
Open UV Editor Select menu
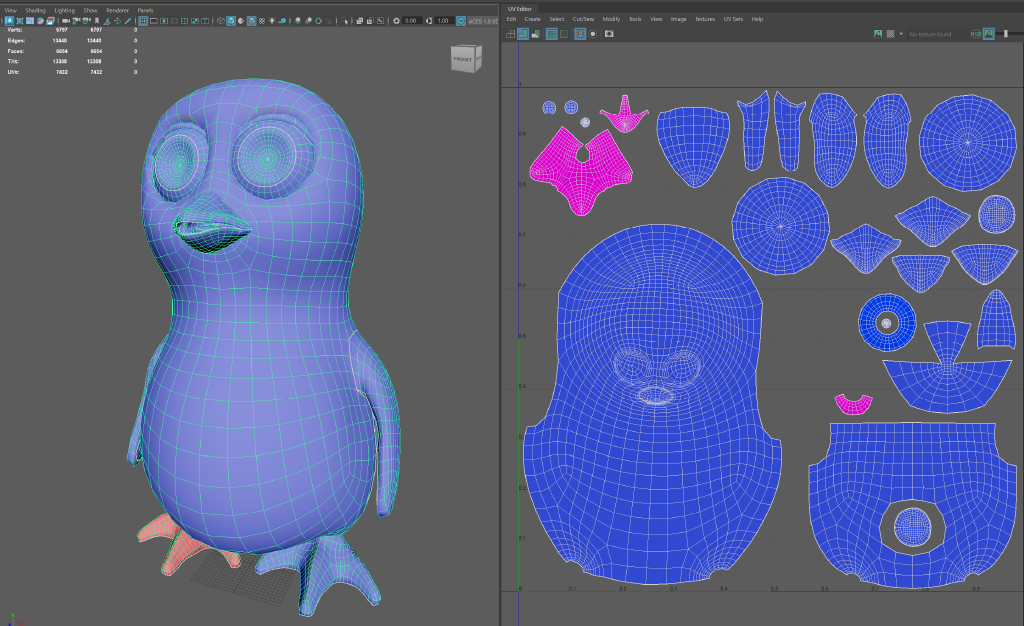pyautogui.click(x=556, y=19)
